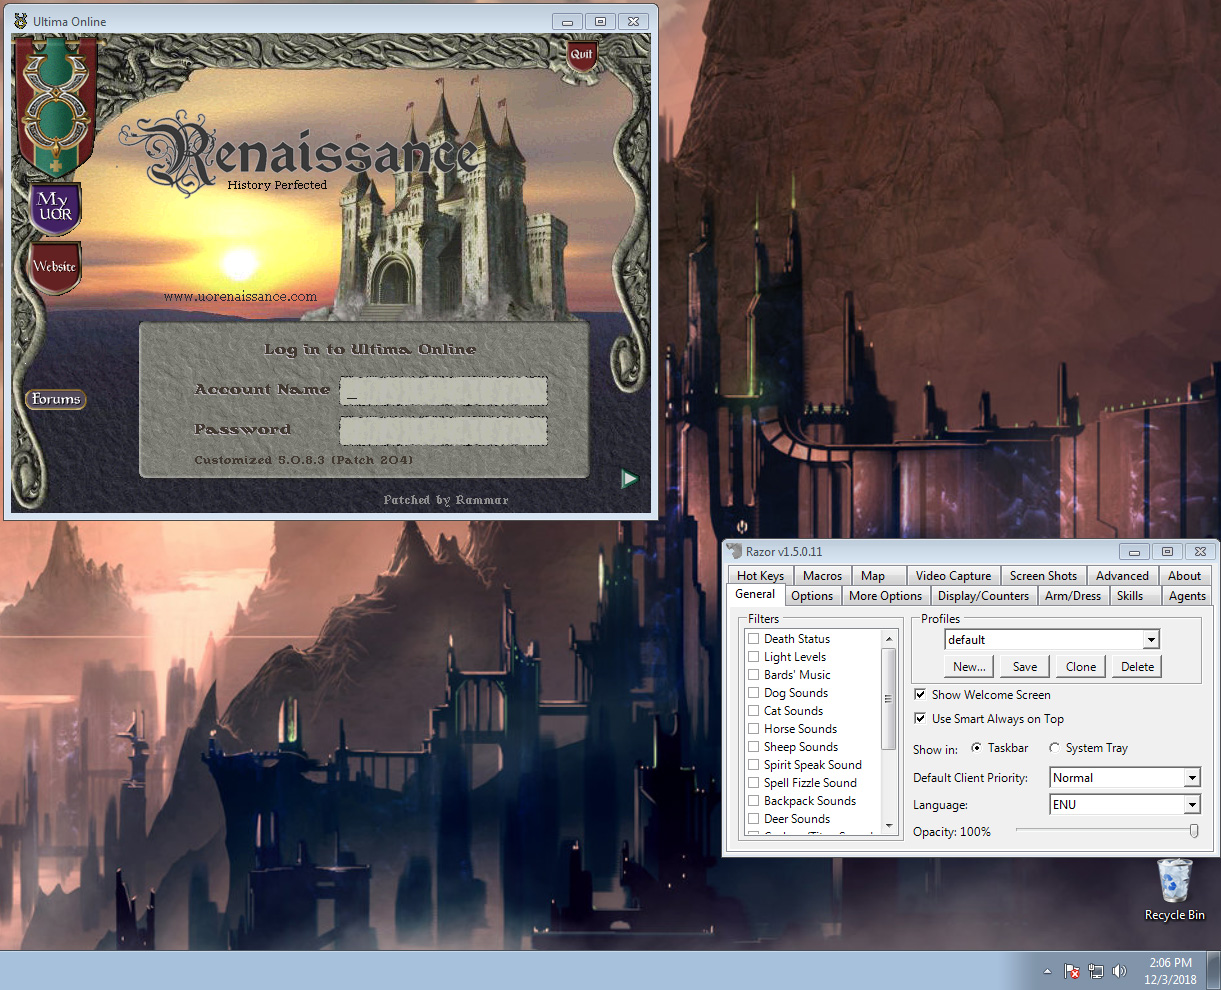Click the green next arrow to log in

pyautogui.click(x=629, y=479)
